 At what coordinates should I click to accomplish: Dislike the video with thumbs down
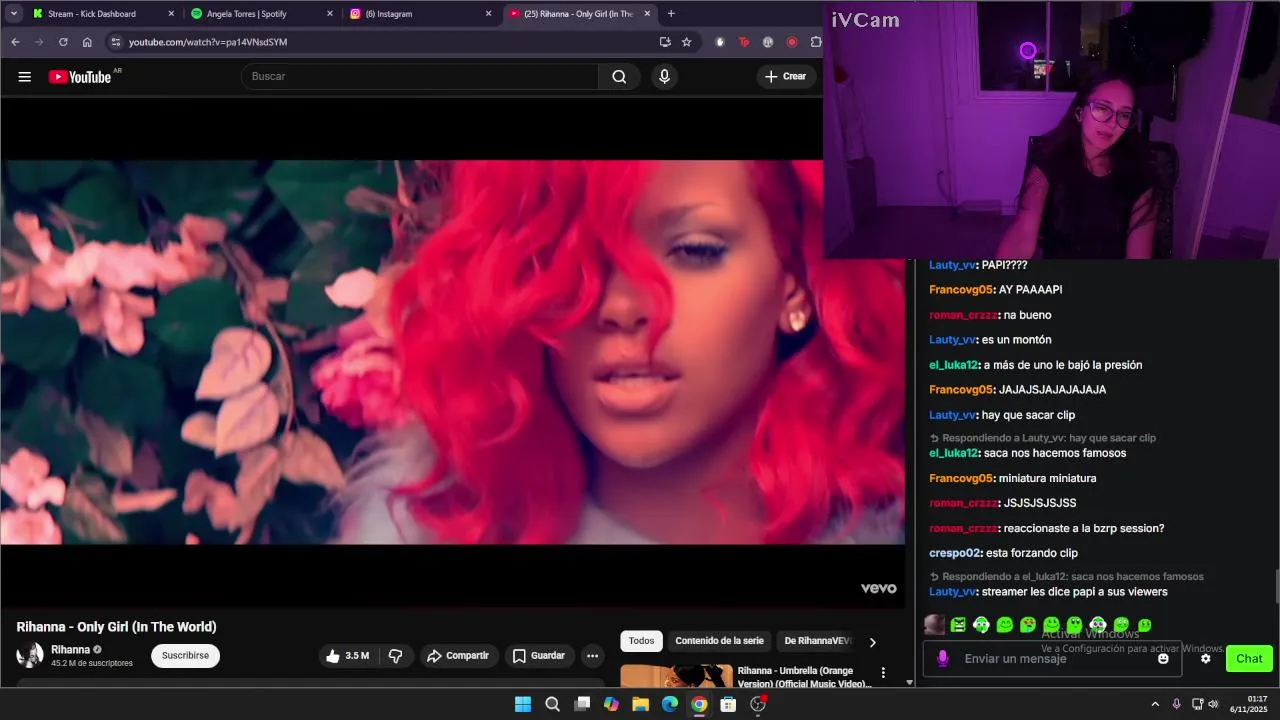(396, 656)
